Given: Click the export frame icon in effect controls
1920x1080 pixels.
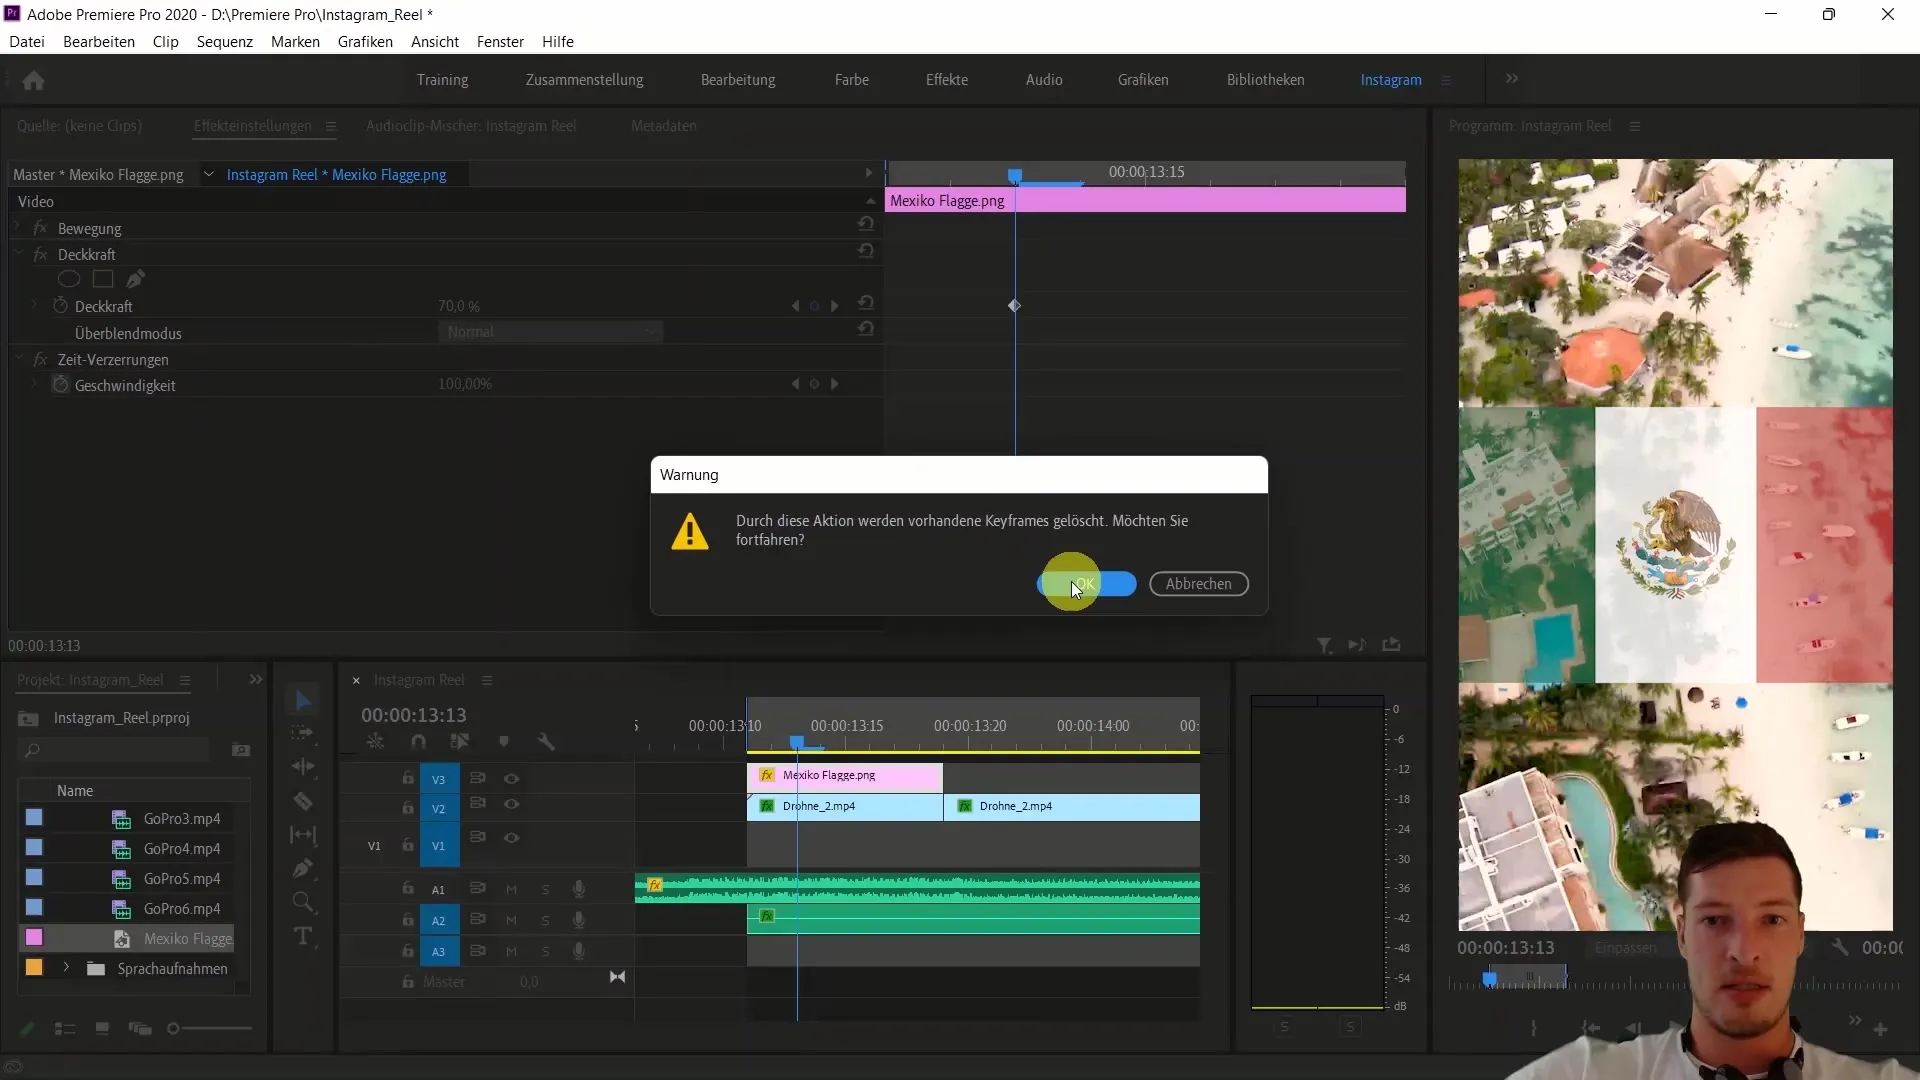Looking at the screenshot, I should (x=1391, y=645).
